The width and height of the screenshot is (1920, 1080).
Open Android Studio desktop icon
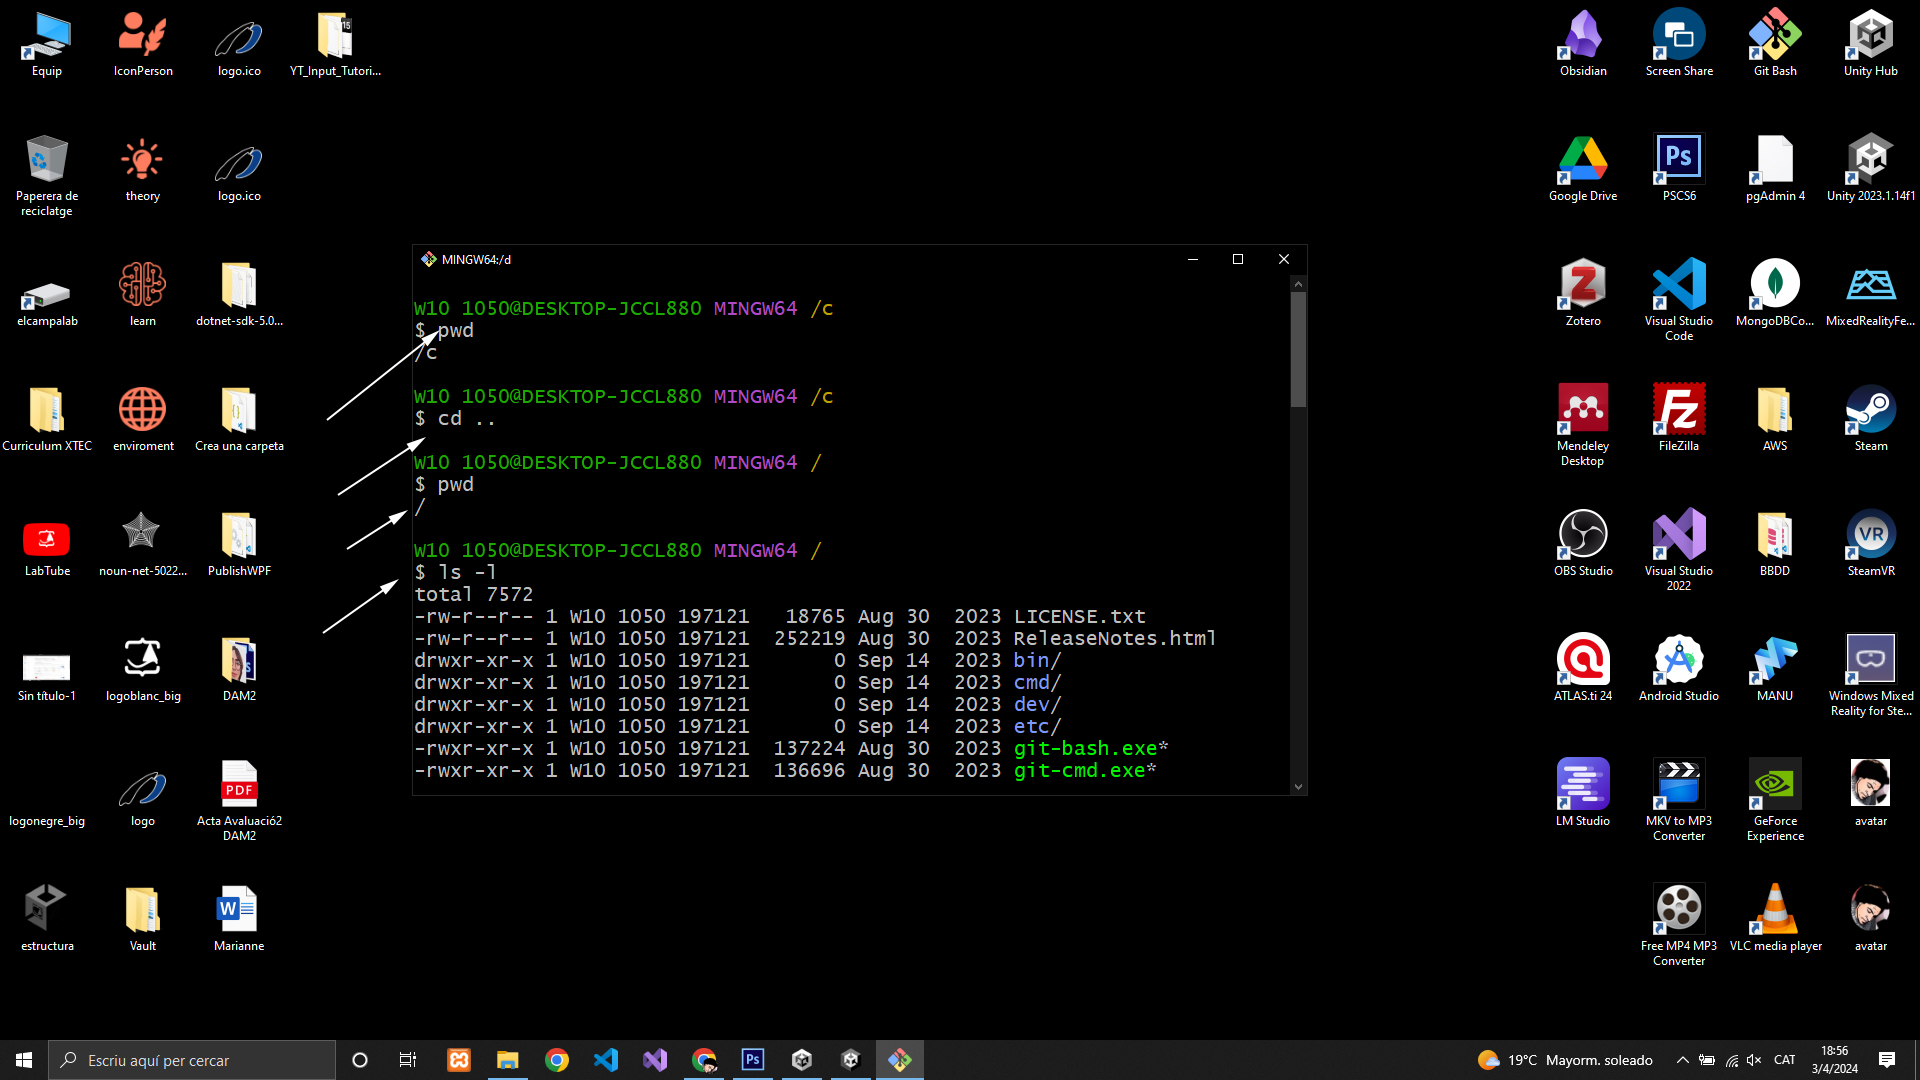point(1679,660)
